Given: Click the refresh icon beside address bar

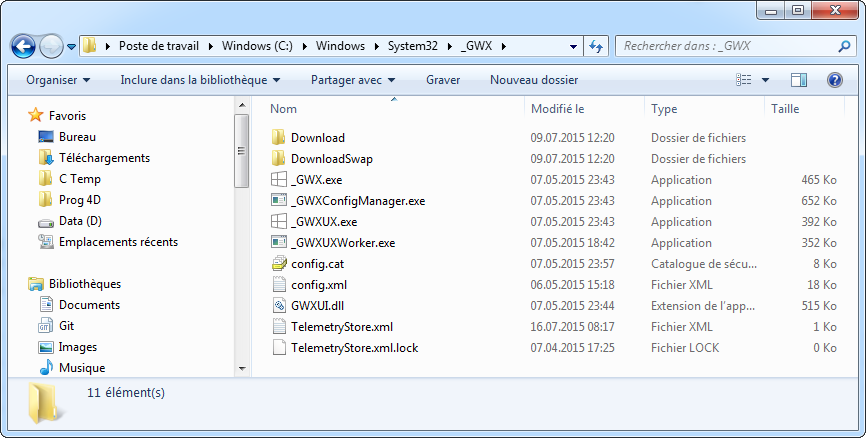Looking at the screenshot, I should click(597, 46).
